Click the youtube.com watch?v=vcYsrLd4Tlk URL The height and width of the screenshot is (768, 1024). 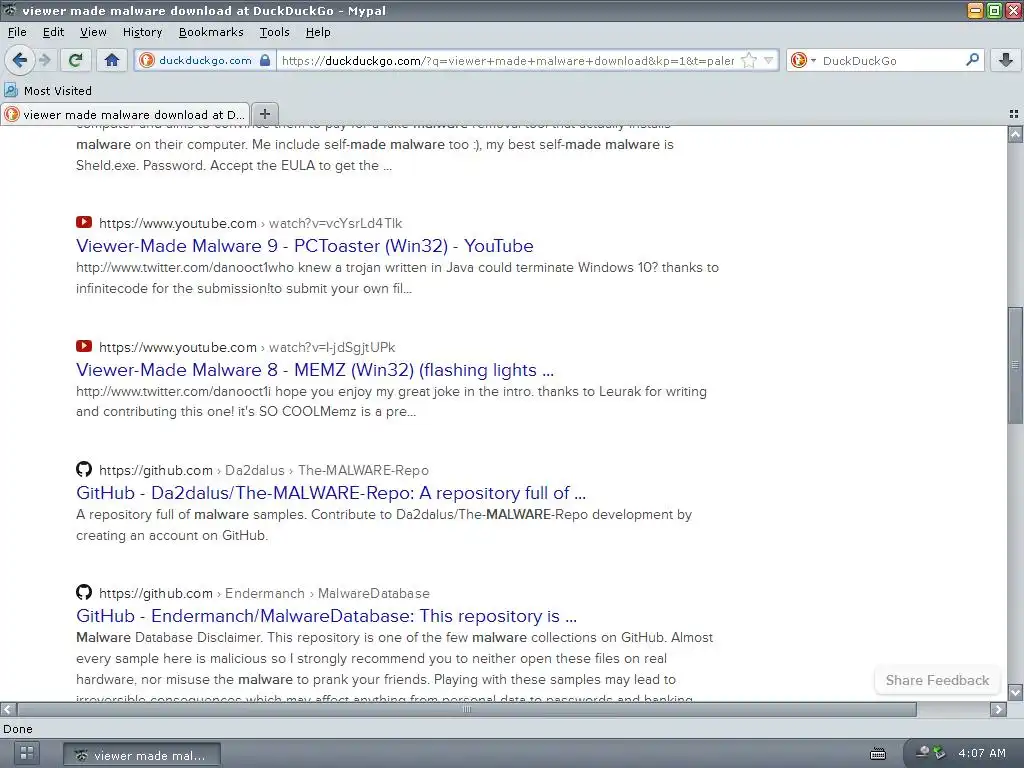[x=251, y=223]
